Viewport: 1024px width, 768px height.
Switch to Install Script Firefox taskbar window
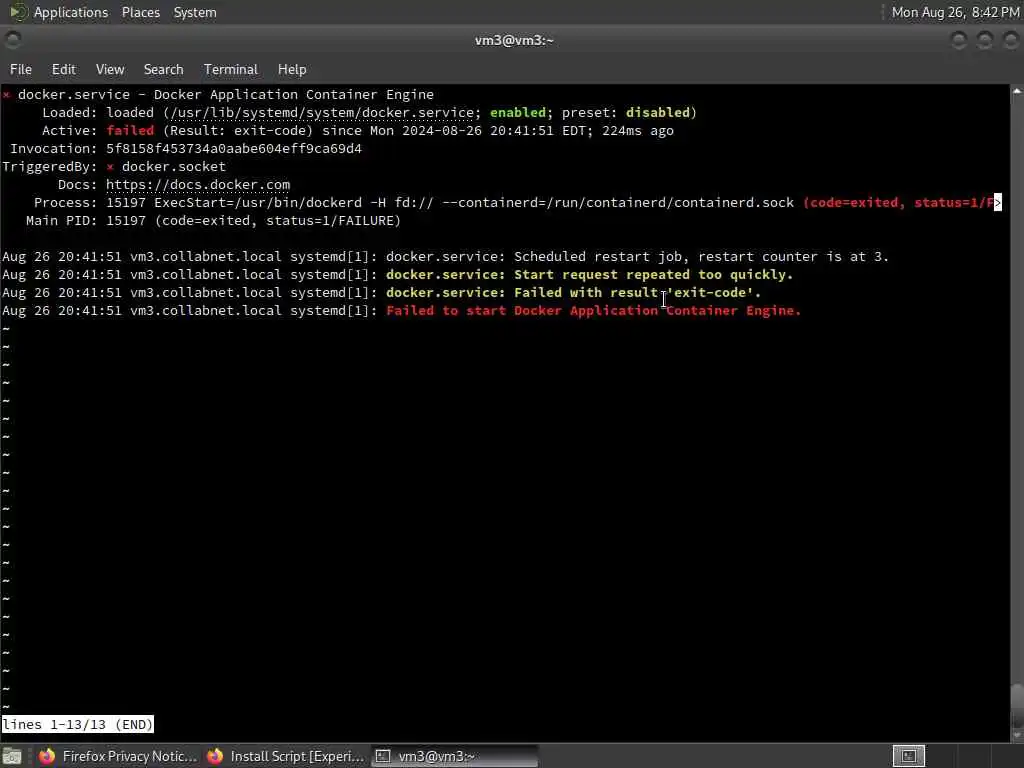(x=285, y=756)
